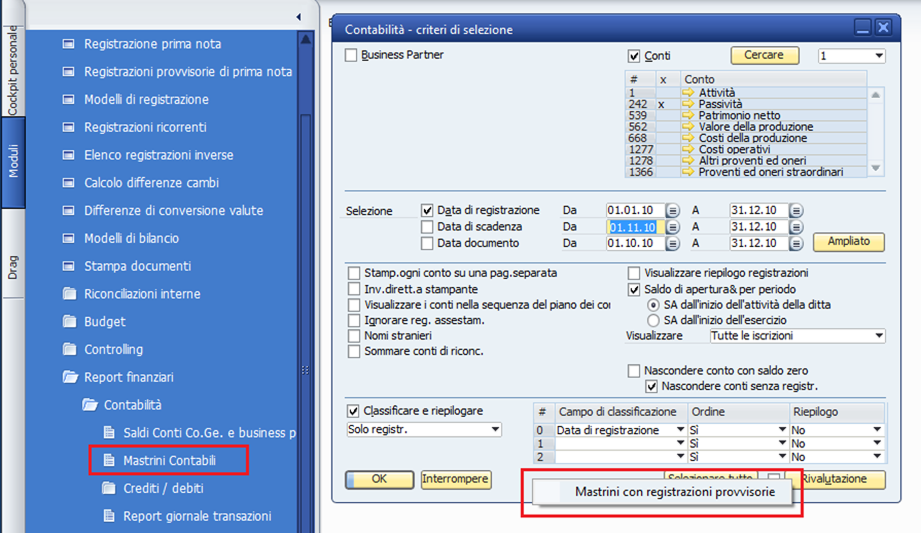Click the Budget folder icon
Image resolution: width=921 pixels, height=533 pixels.
[69, 321]
